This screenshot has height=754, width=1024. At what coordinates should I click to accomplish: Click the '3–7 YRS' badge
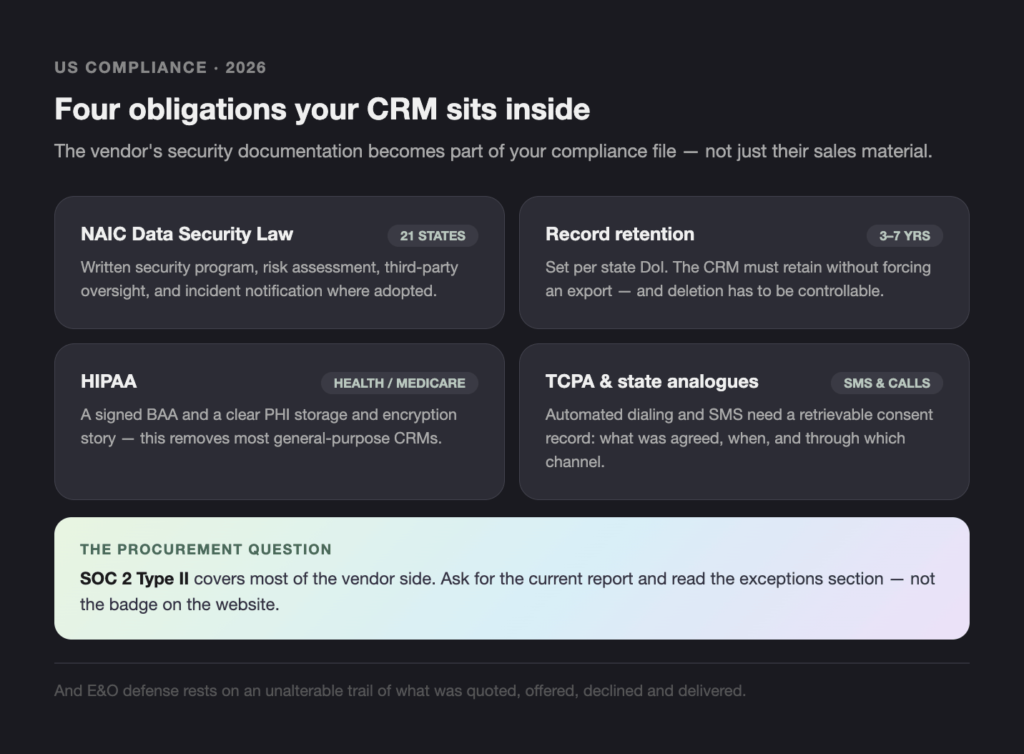tap(904, 236)
